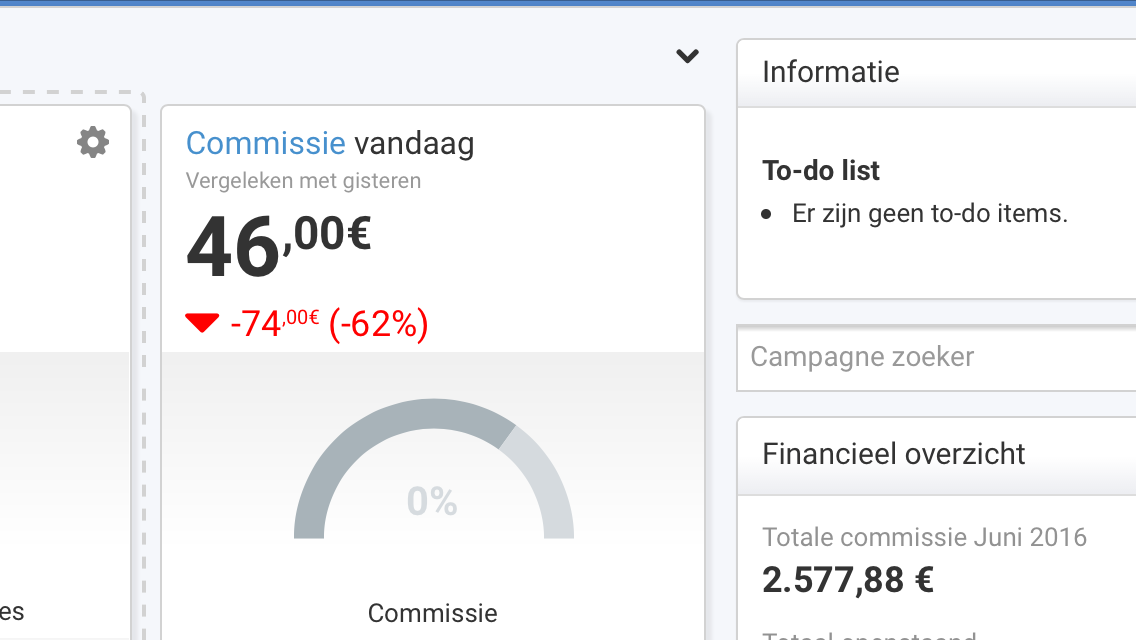Select the To-do list heading
The image size is (1136, 640).
[820, 170]
